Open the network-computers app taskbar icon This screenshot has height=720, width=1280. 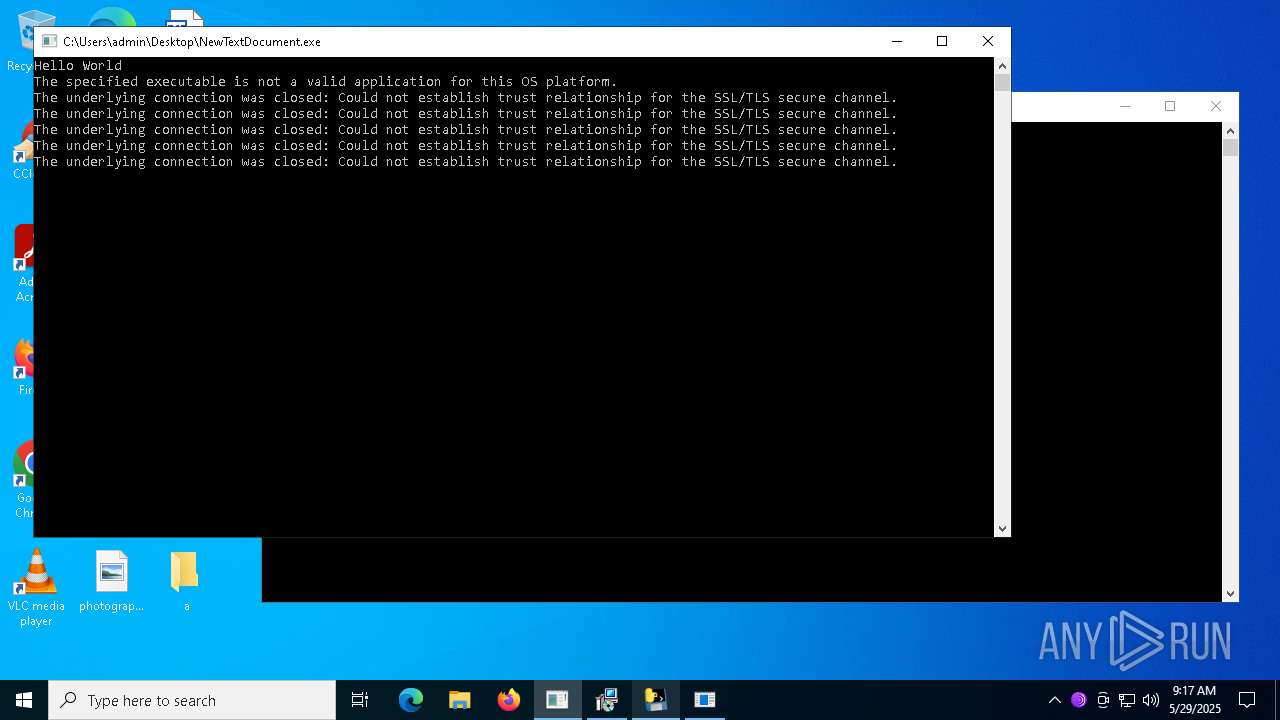click(606, 700)
